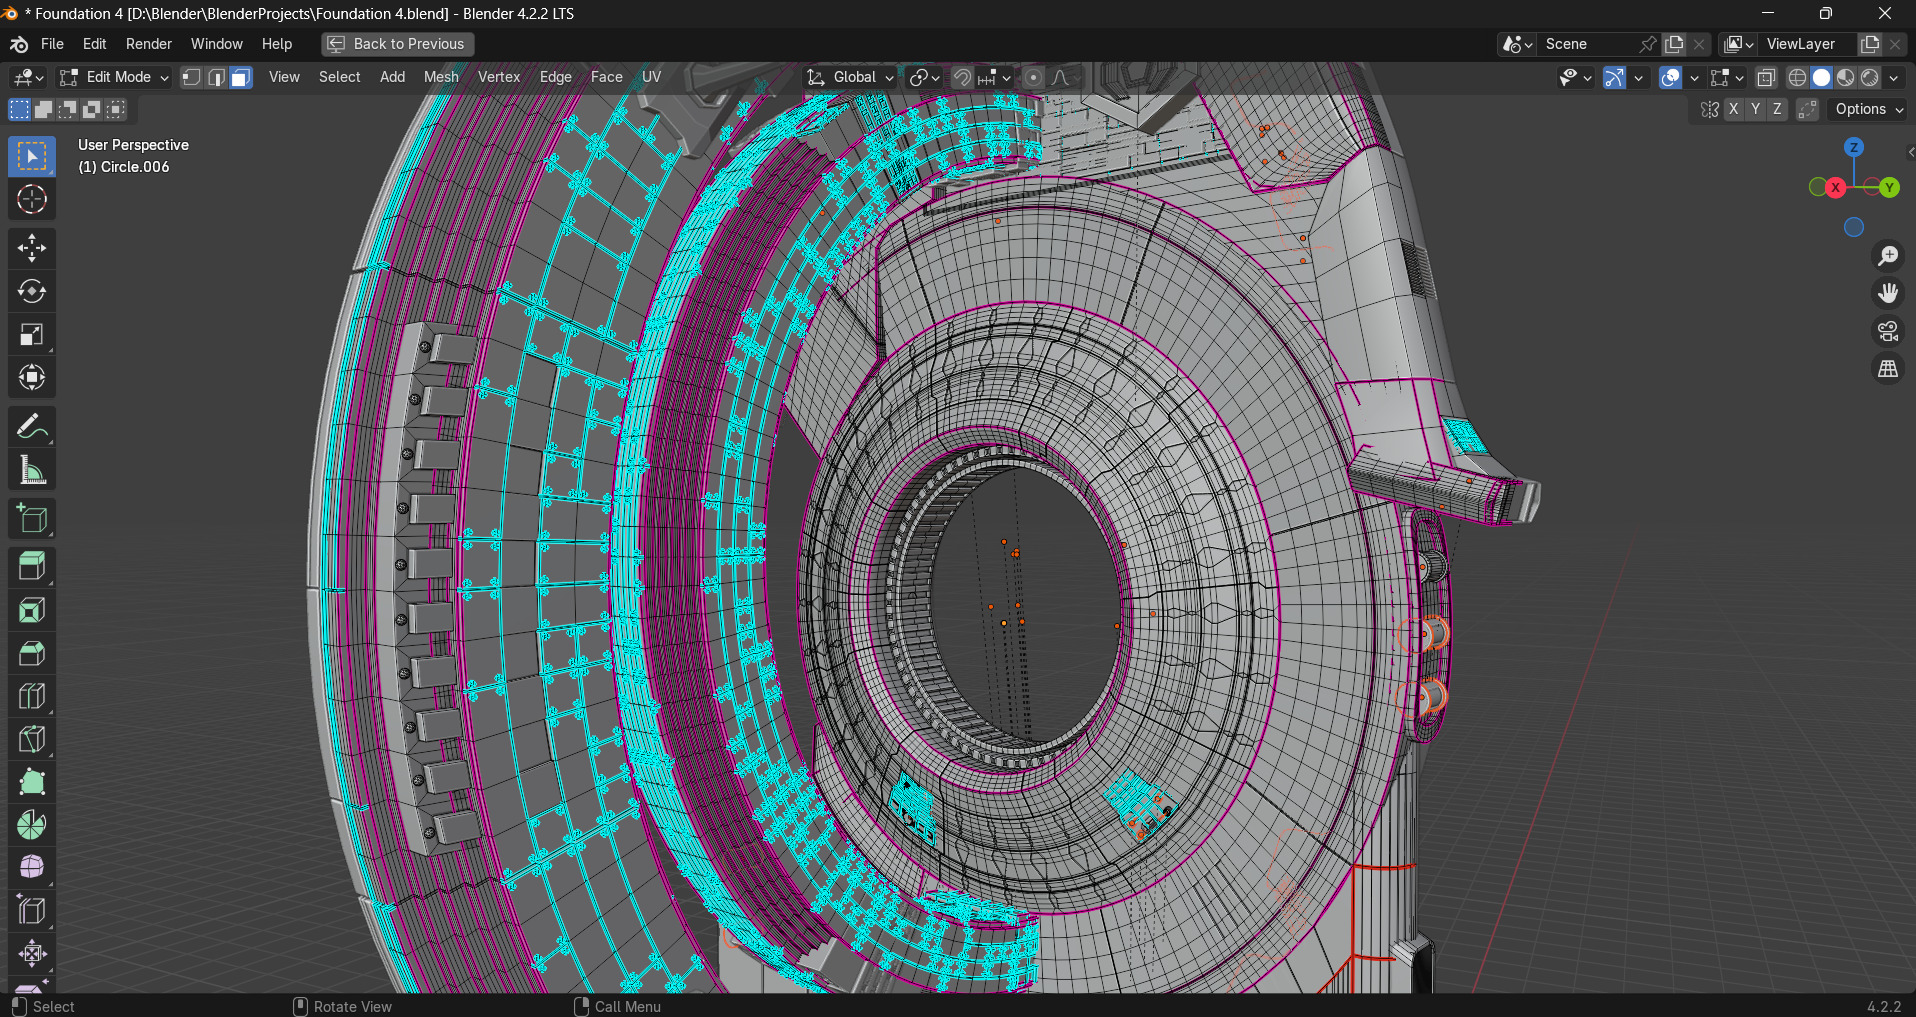Enable edge select mode
Screen dimensions: 1916x1017
pyautogui.click(x=217, y=77)
